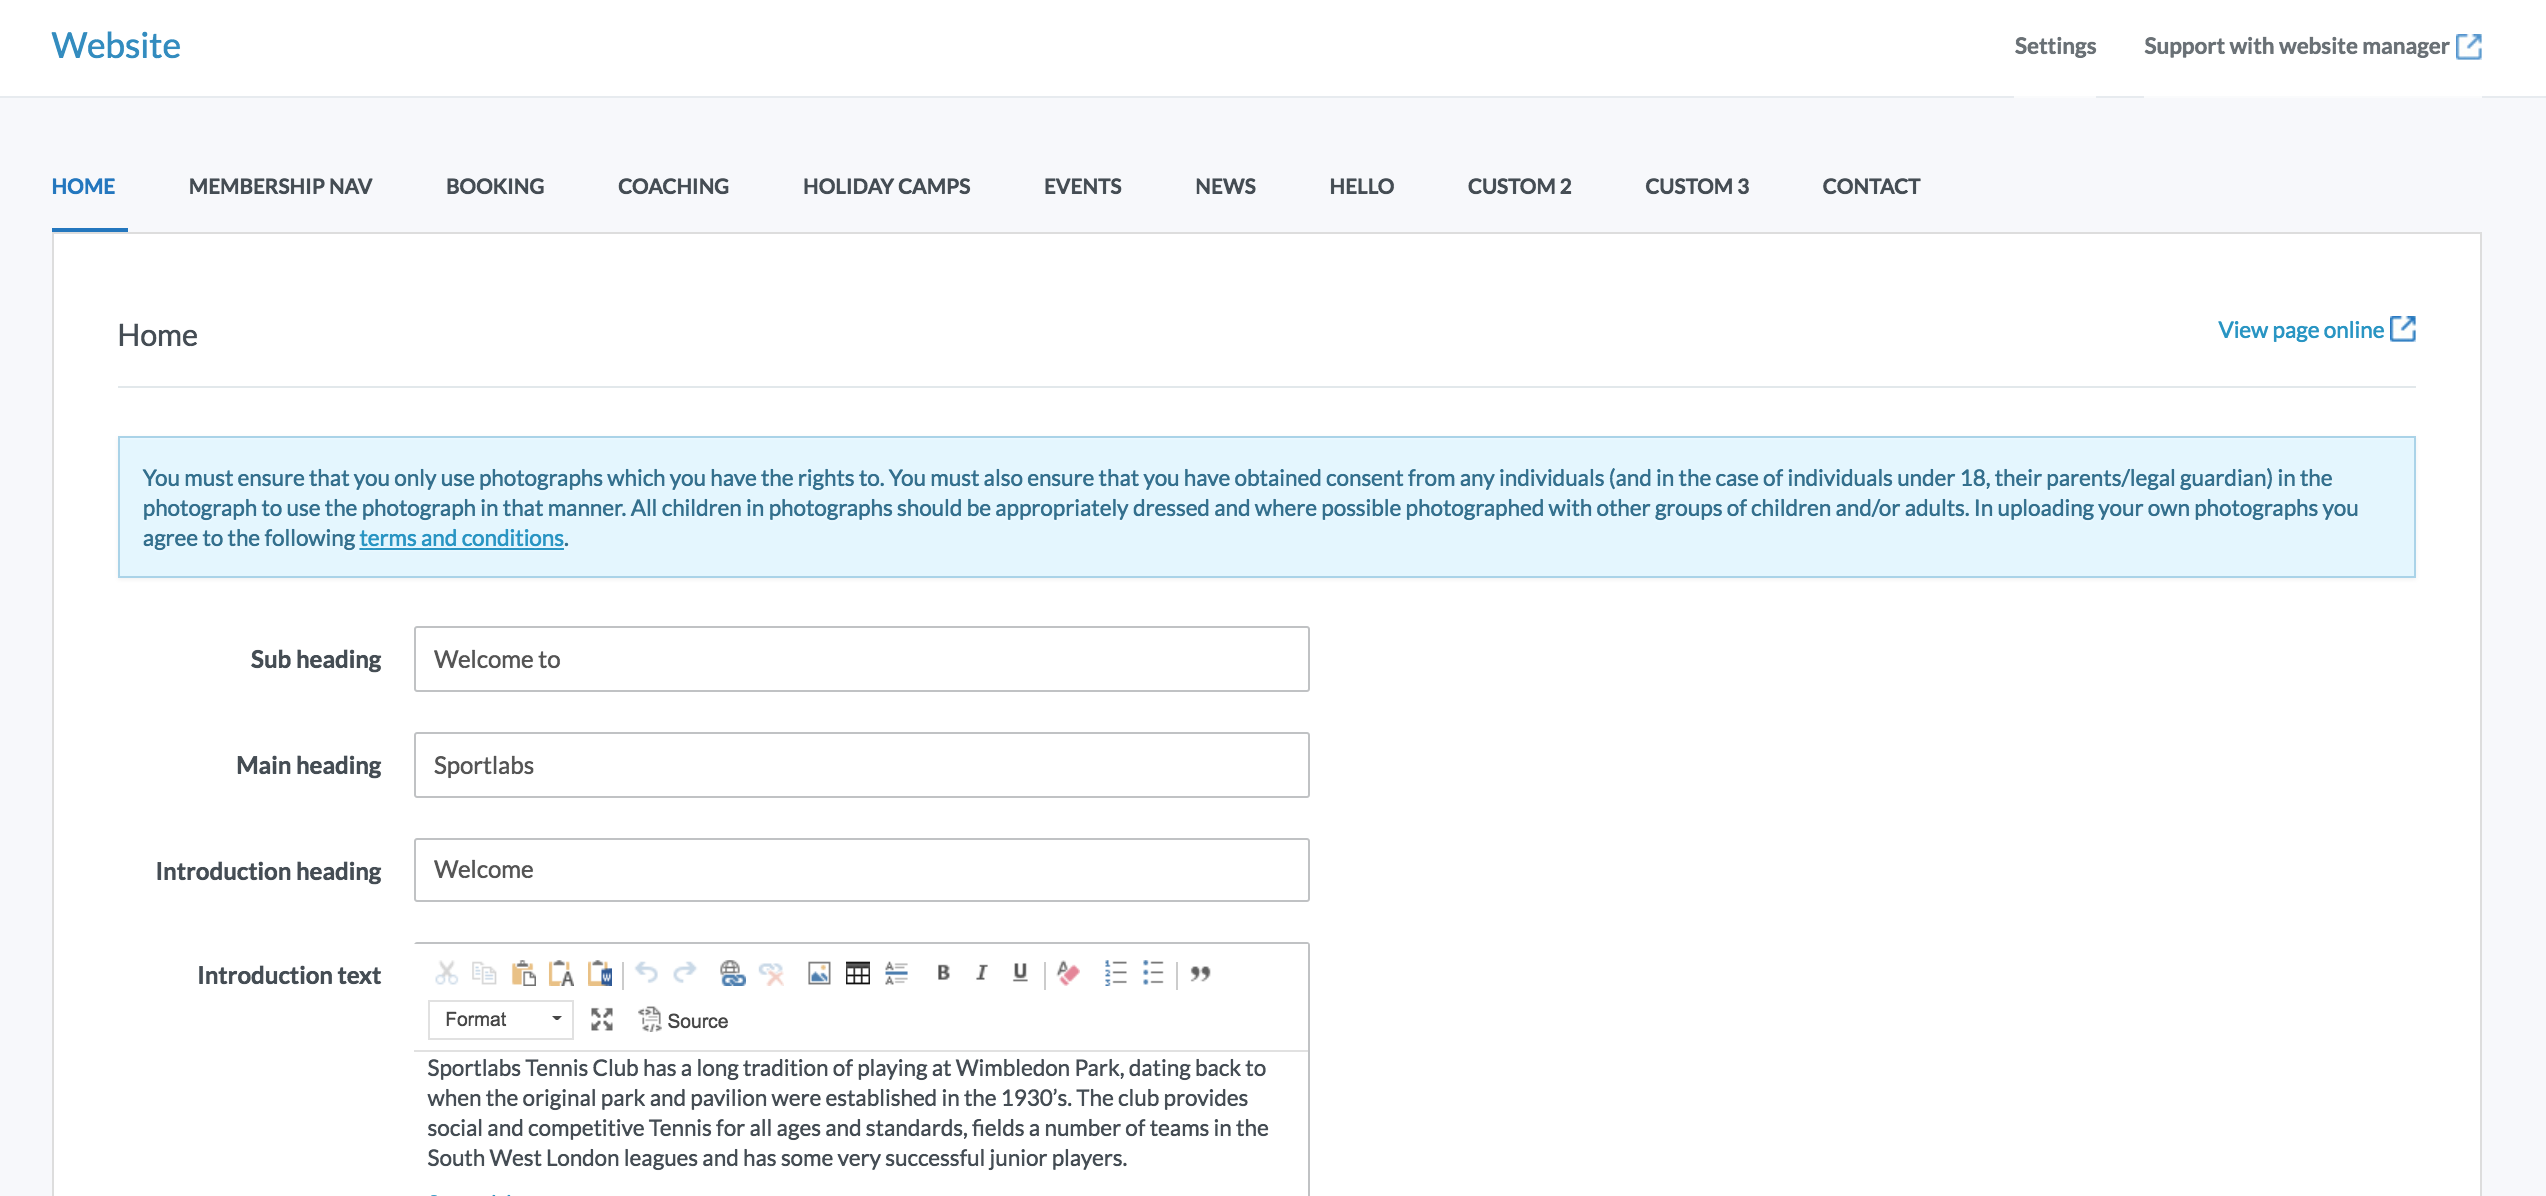Switch to the Holiday Camps tab
The height and width of the screenshot is (1196, 2546).
pyautogui.click(x=886, y=186)
